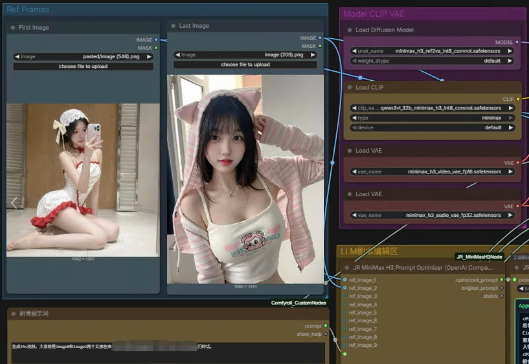Image resolution: width=529 pixels, height=364 pixels.
Task: Click the ref_image_3 input socket
Action: pos(345,296)
